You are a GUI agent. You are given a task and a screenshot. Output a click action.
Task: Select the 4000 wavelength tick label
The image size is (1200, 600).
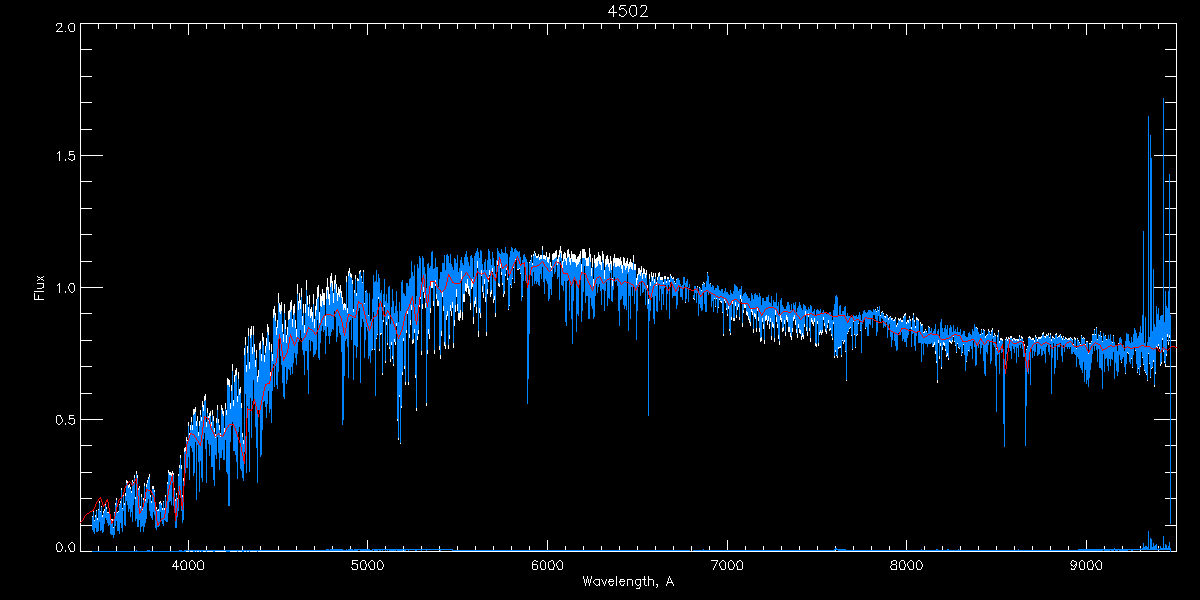click(188, 565)
